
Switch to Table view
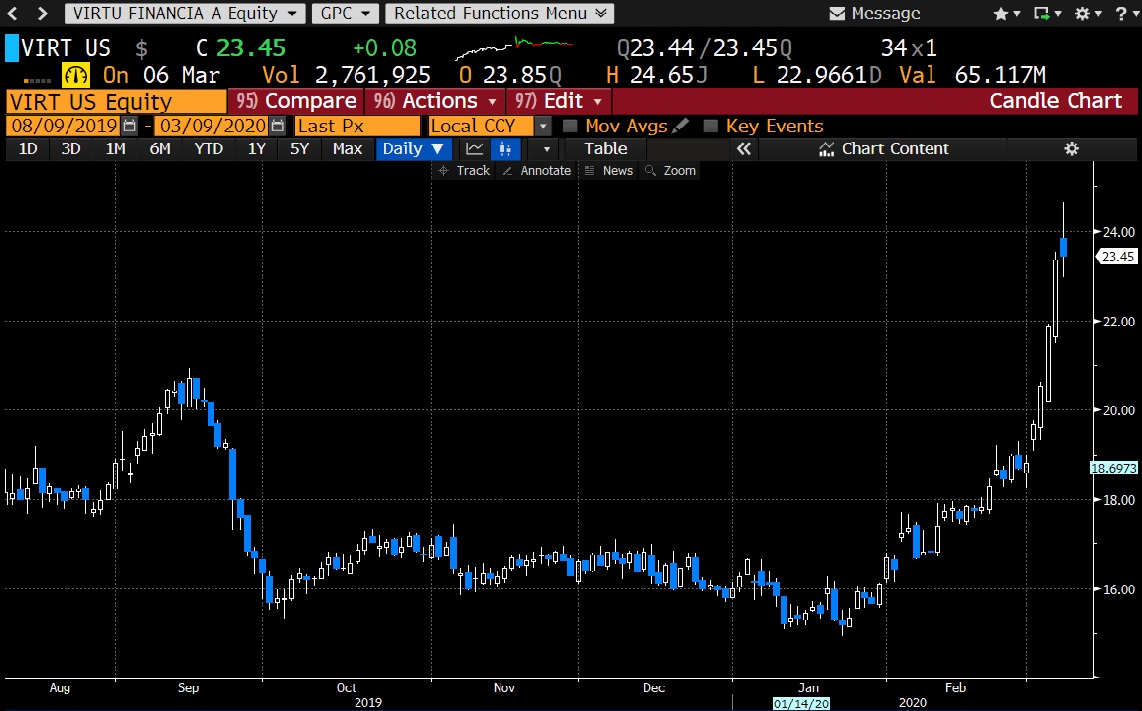605,149
